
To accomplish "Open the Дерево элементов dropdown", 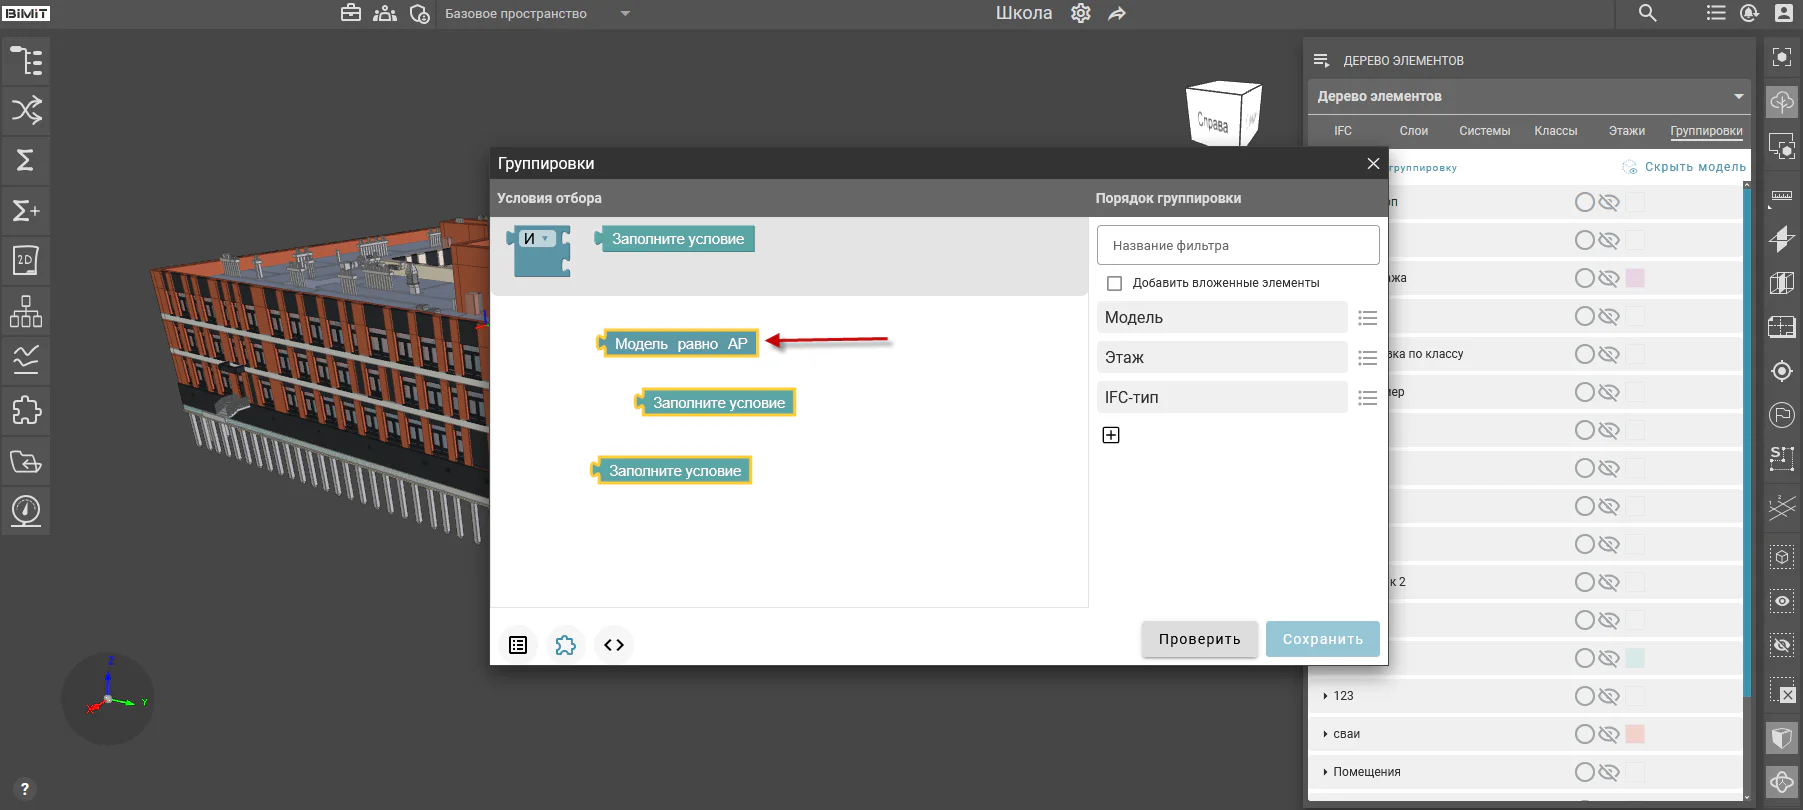I will tap(1530, 96).
